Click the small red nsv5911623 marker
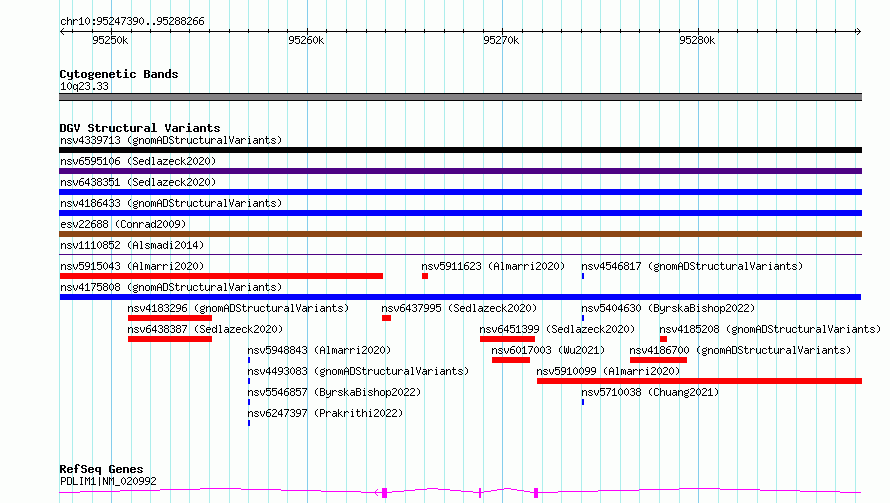The height and width of the screenshot is (503, 890). [425, 276]
